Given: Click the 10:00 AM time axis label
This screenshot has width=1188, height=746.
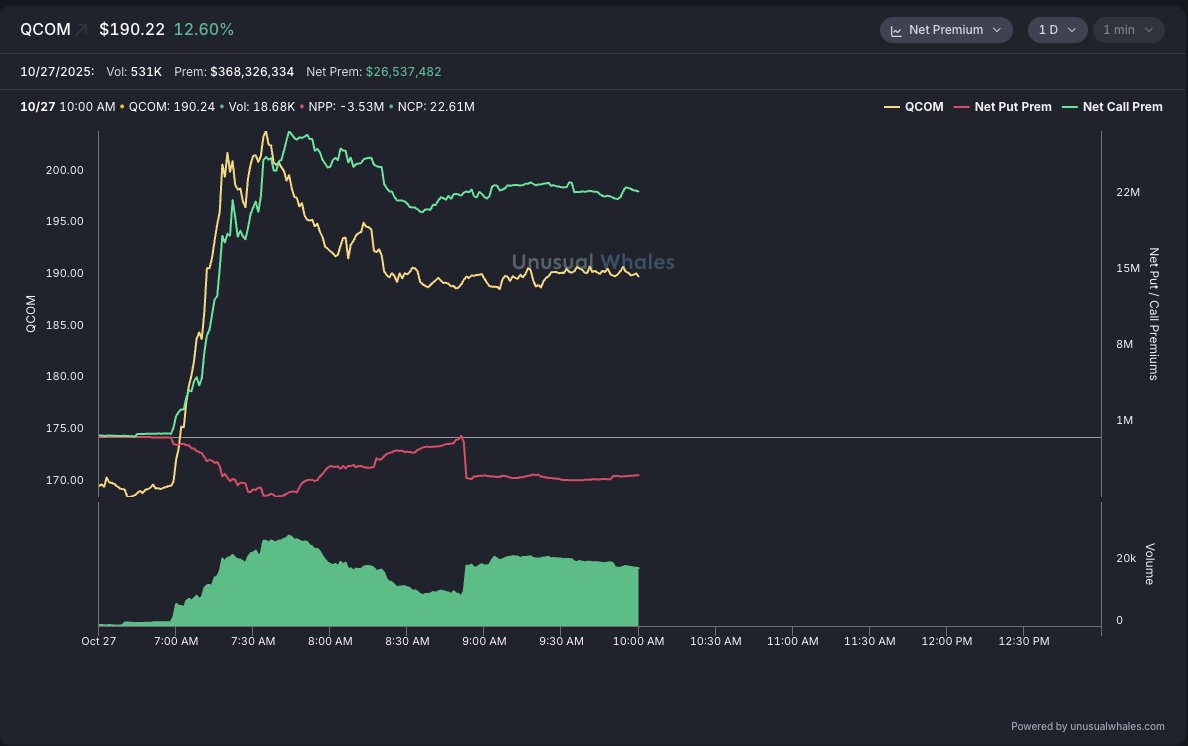Looking at the screenshot, I should click(638, 642).
